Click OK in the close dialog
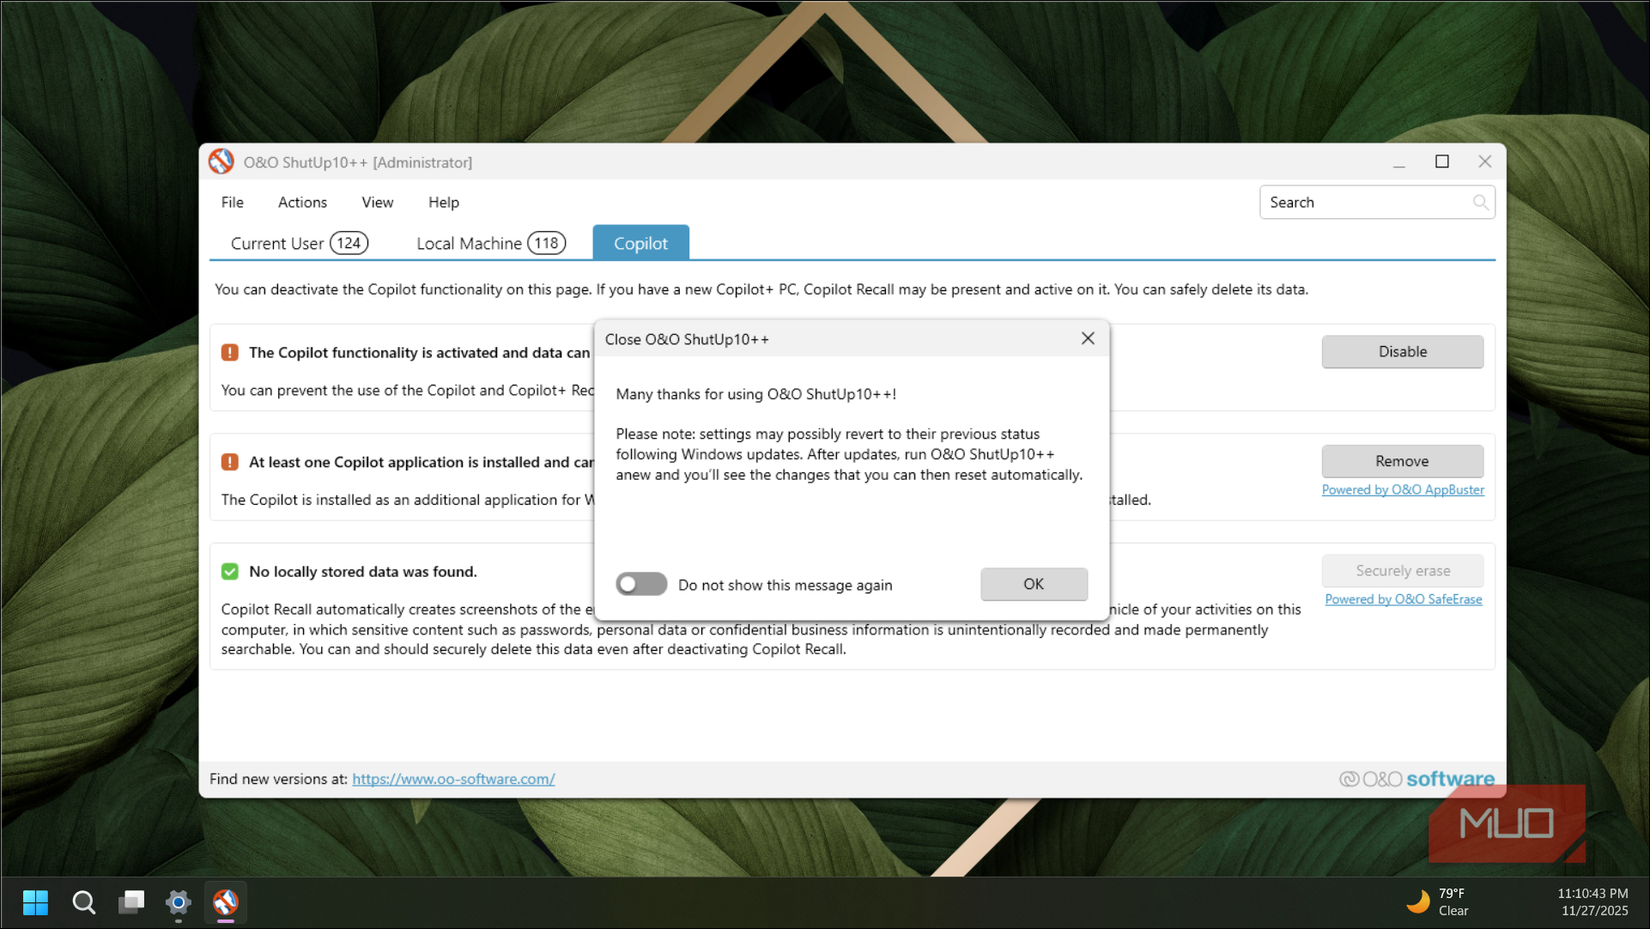The image size is (1650, 929). [1034, 584]
